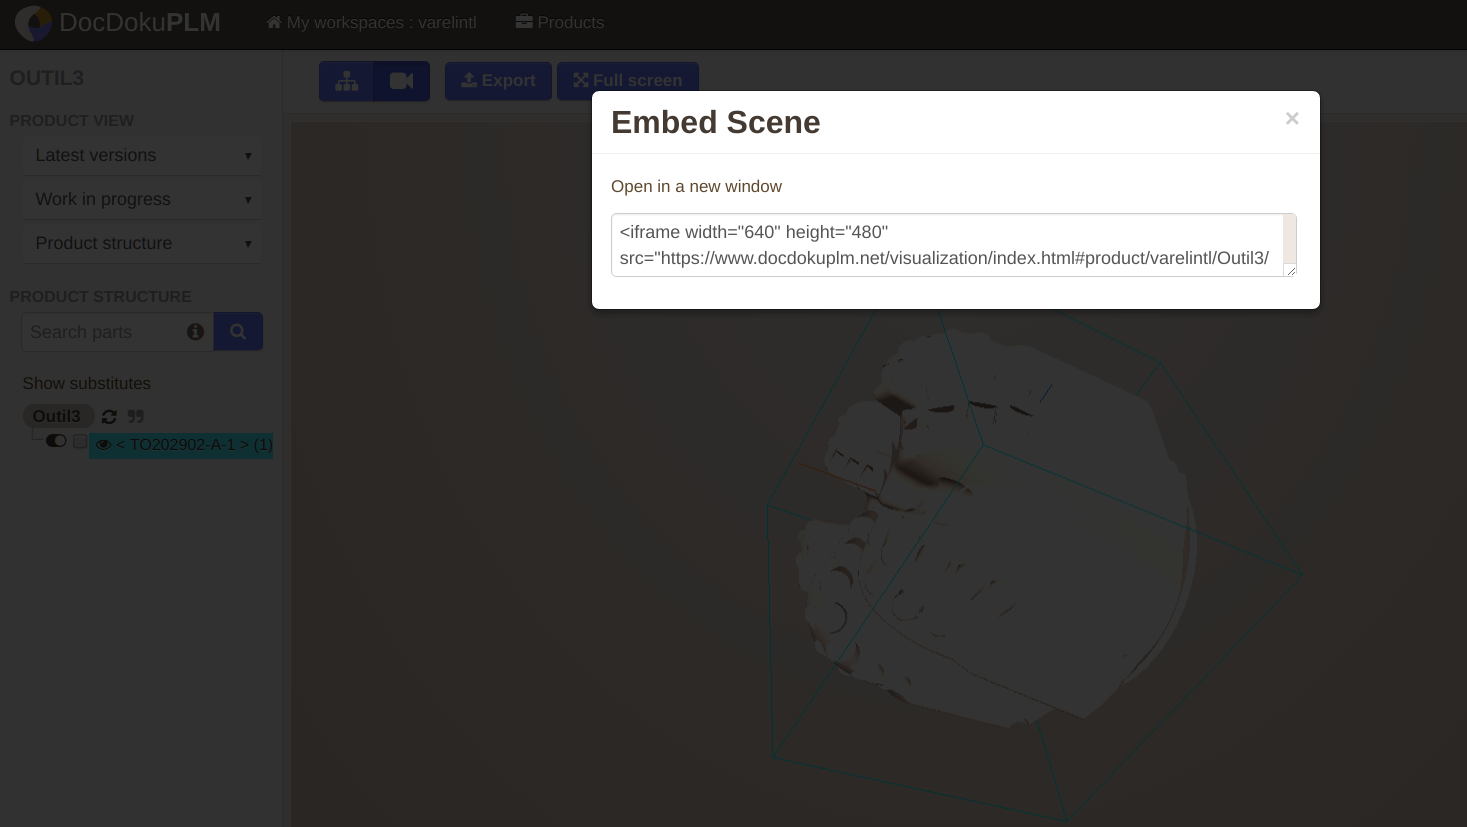Go to Products in top navigation

tap(560, 23)
